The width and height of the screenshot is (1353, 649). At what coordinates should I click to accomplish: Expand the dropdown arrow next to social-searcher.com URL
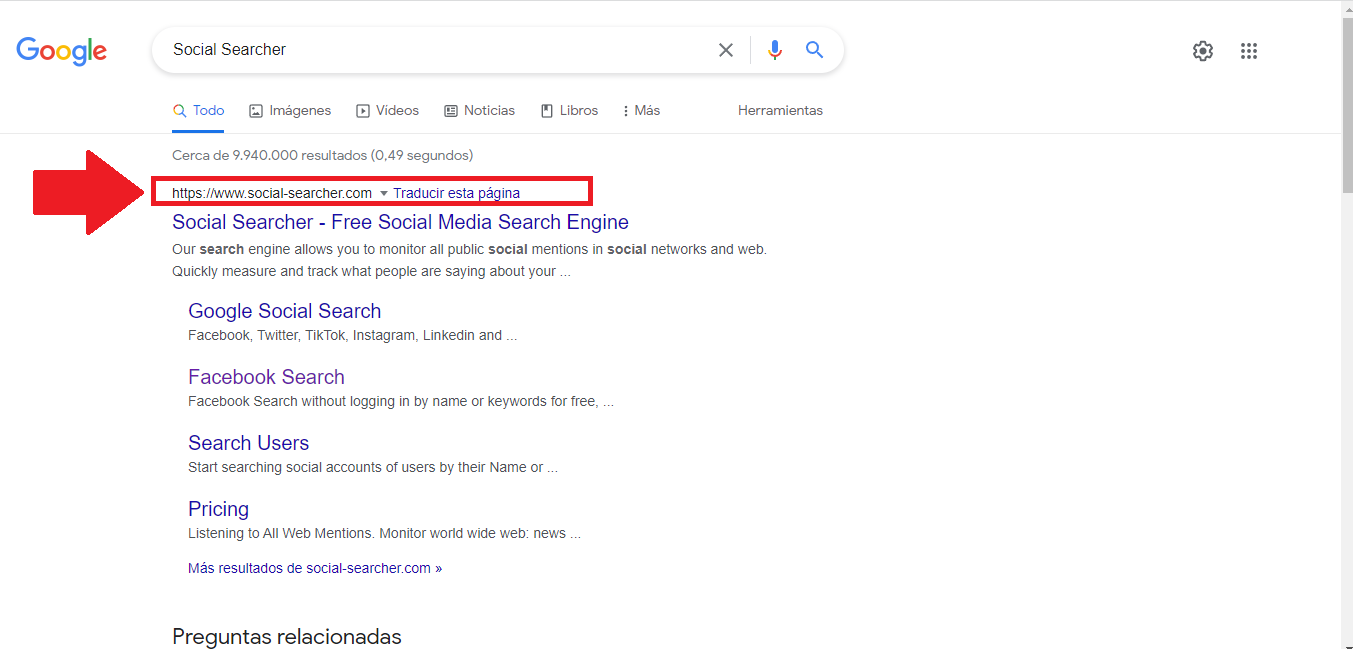(x=383, y=193)
